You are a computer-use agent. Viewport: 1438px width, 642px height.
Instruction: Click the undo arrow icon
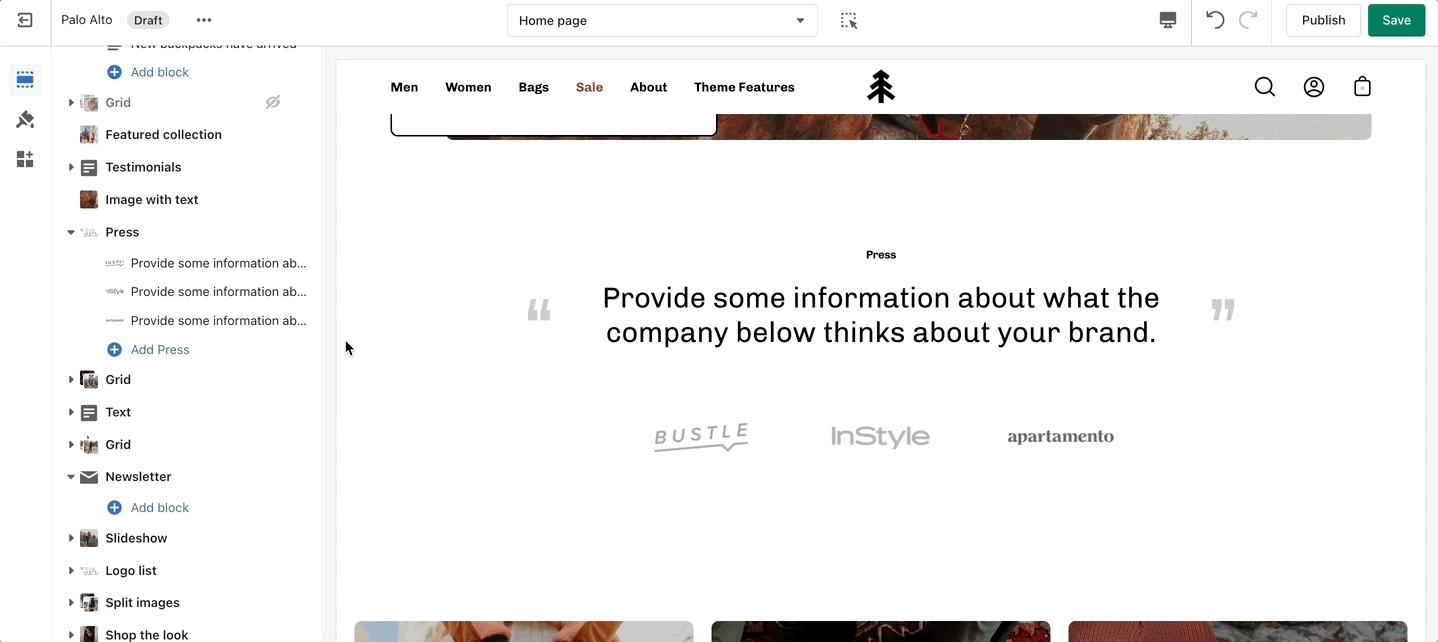click(x=1215, y=20)
